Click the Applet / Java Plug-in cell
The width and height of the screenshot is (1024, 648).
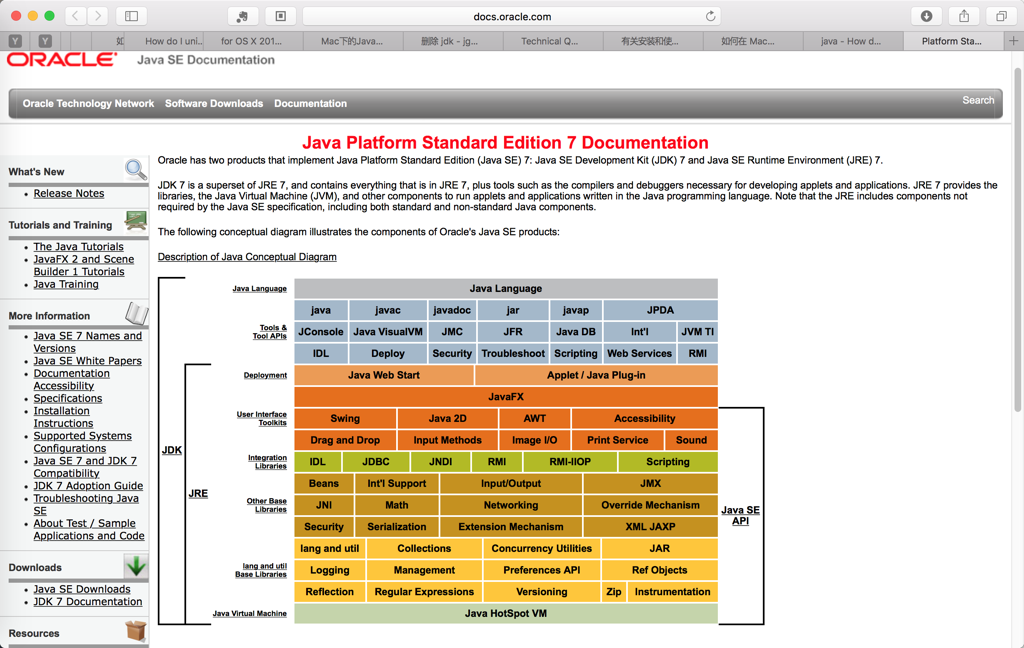click(596, 375)
